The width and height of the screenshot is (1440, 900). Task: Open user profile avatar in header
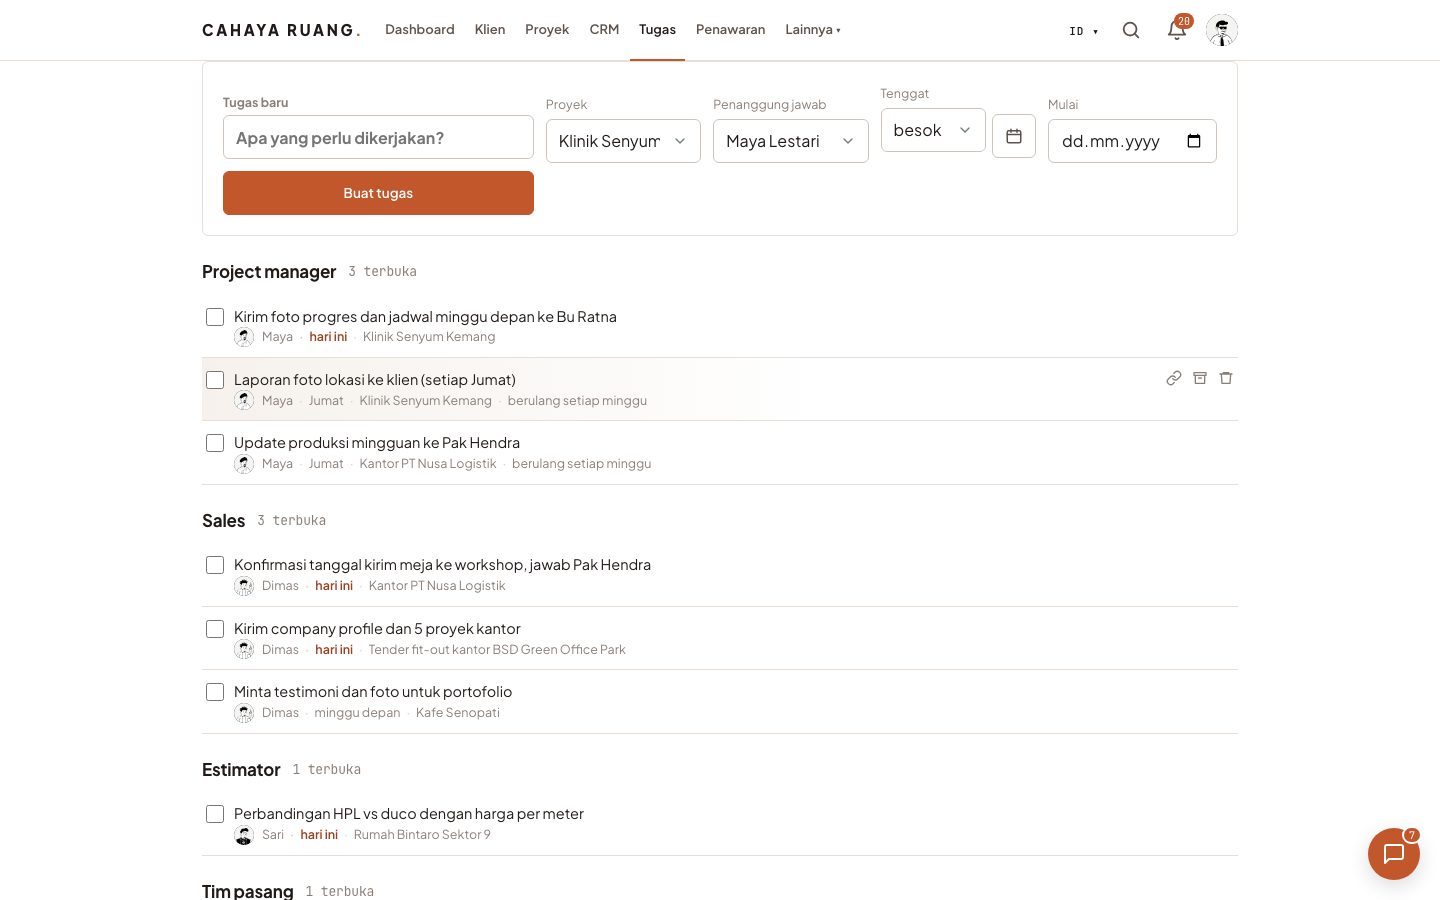tap(1222, 30)
